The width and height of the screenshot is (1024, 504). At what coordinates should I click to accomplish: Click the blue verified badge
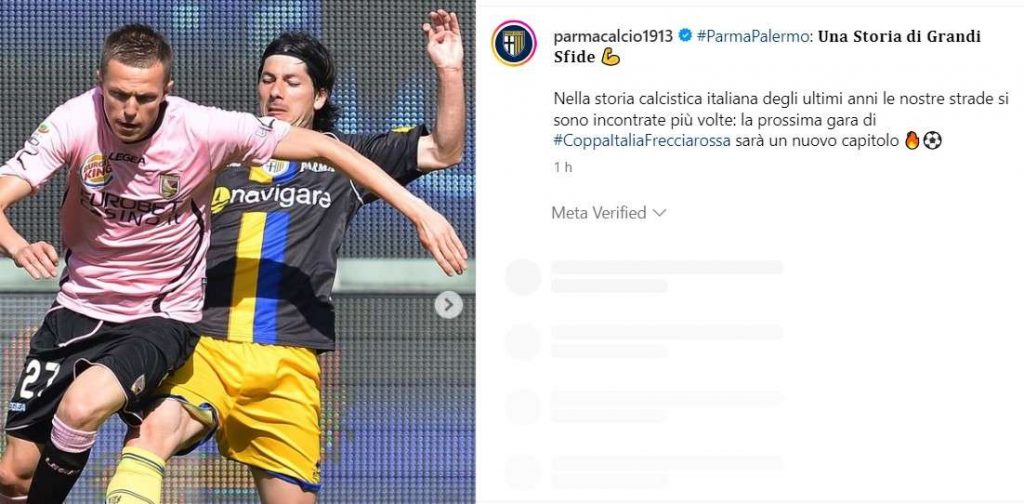coord(684,36)
